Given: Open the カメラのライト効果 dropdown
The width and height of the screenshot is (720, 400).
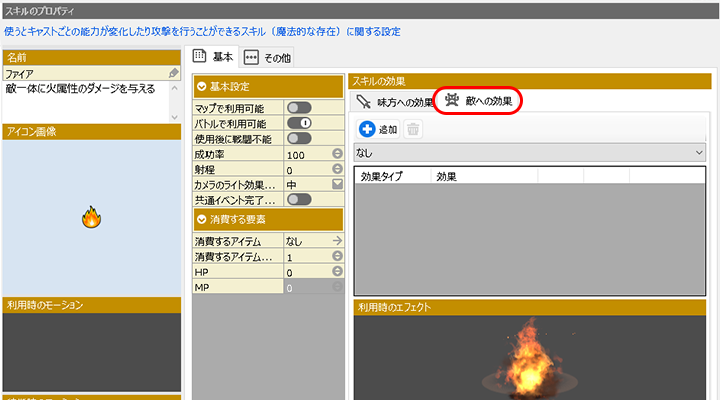Looking at the screenshot, I should click(x=337, y=185).
